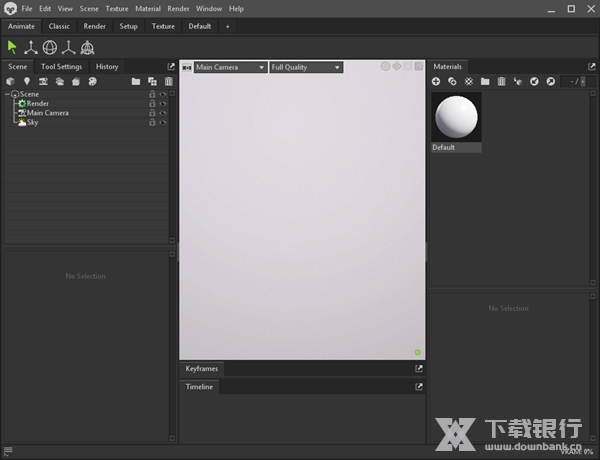
Task: Activate the combined transform gizmo tool
Action: coord(87,47)
